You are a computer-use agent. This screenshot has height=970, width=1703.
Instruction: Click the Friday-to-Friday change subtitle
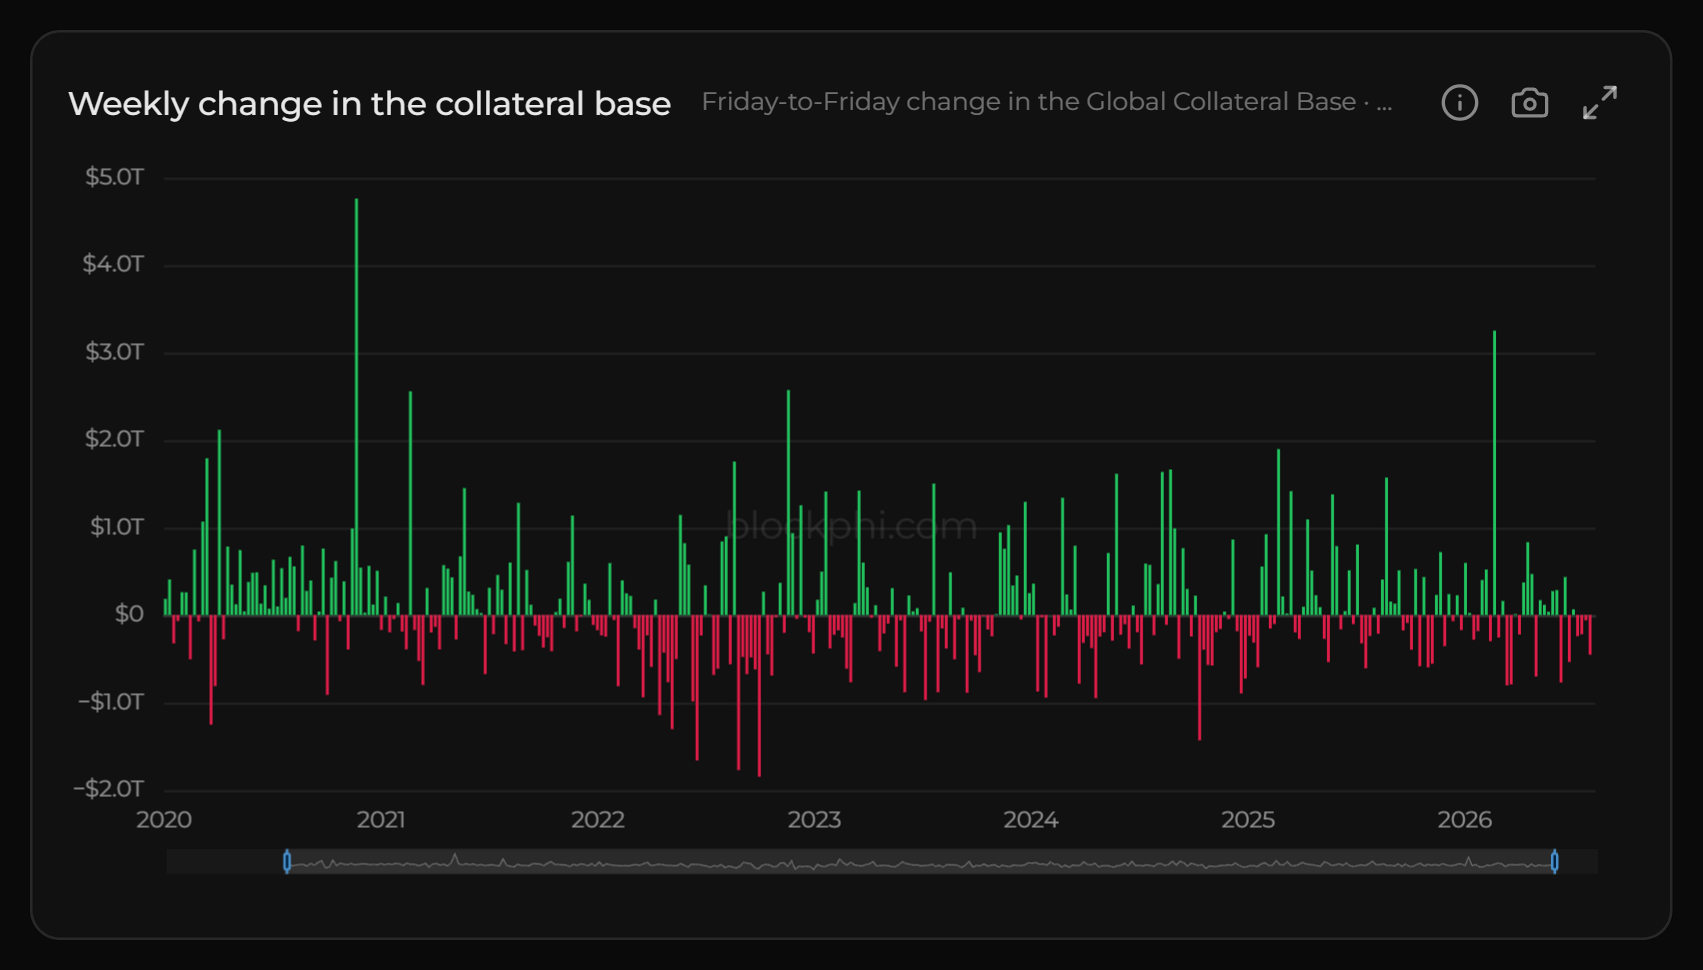(1047, 102)
